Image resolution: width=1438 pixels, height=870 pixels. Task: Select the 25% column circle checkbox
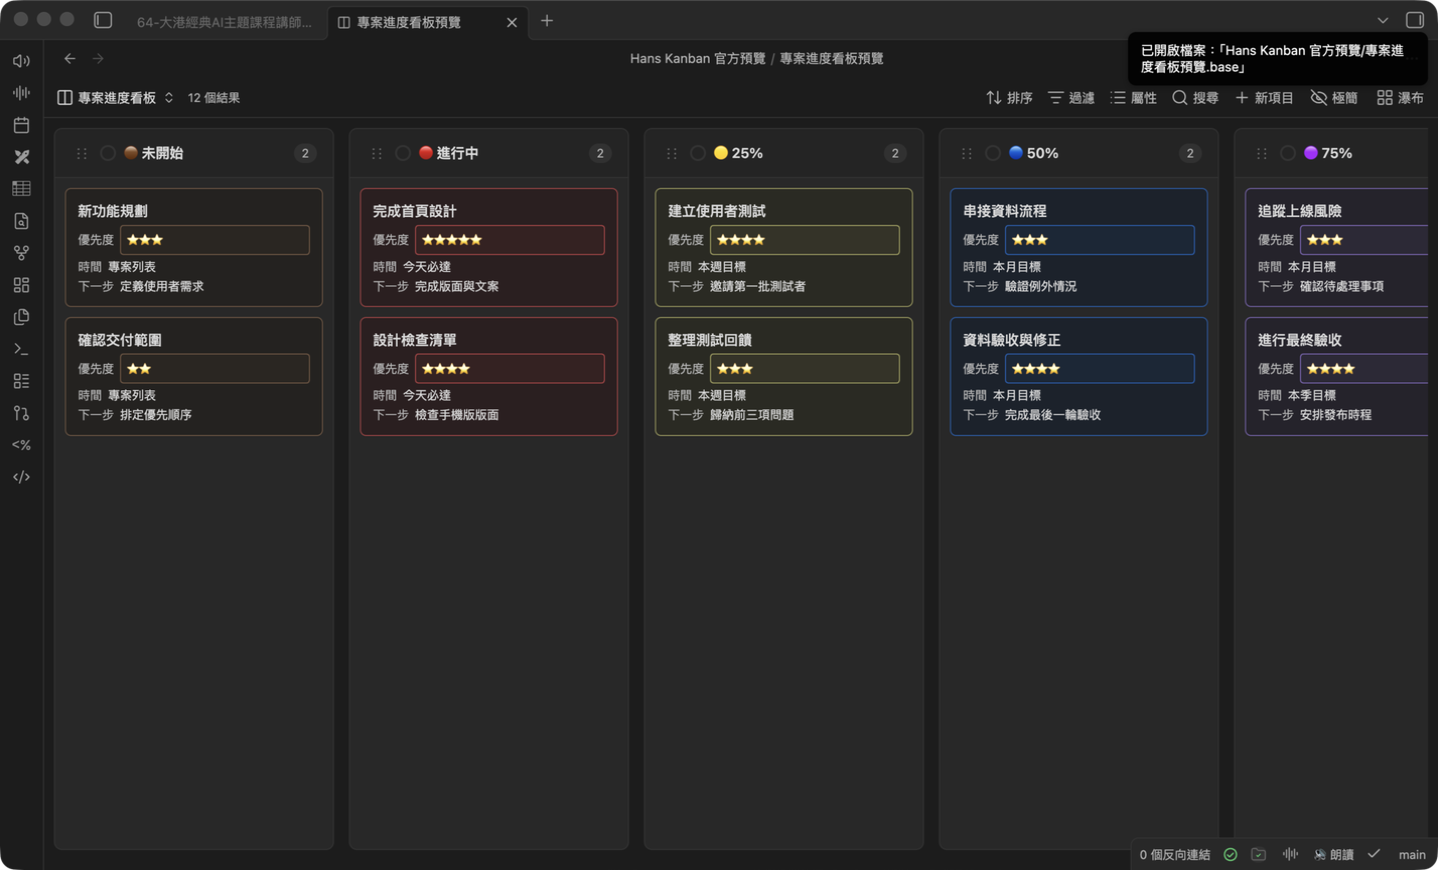pos(698,153)
